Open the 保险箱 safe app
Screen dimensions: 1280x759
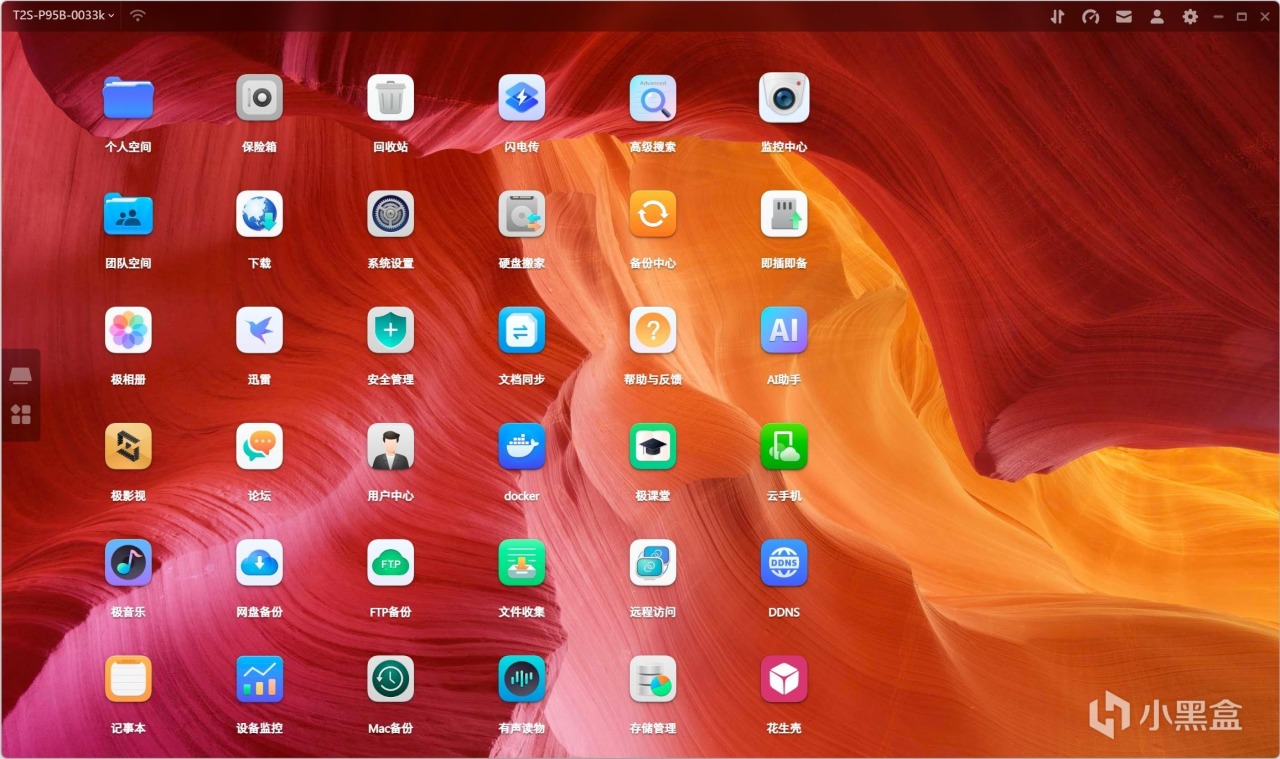259,98
